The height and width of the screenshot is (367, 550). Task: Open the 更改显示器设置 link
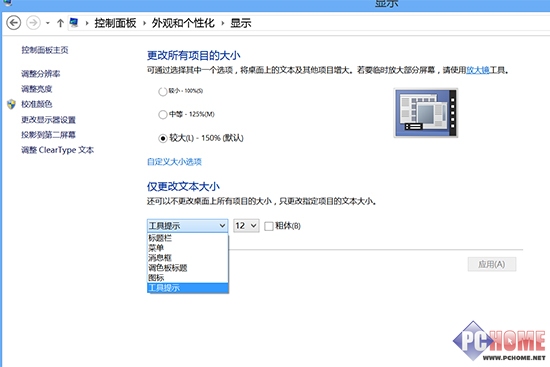point(48,120)
